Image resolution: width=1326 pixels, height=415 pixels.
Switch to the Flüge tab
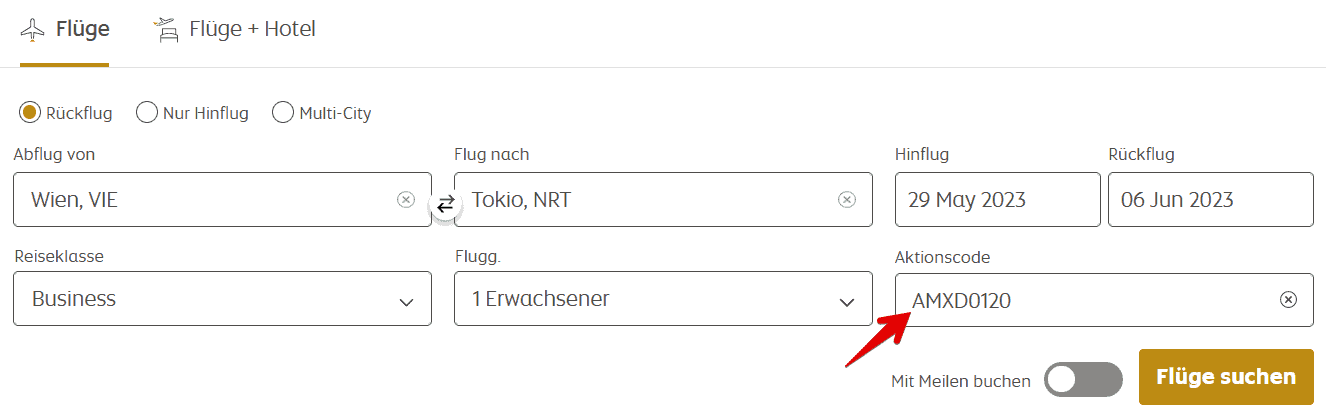coord(82,30)
